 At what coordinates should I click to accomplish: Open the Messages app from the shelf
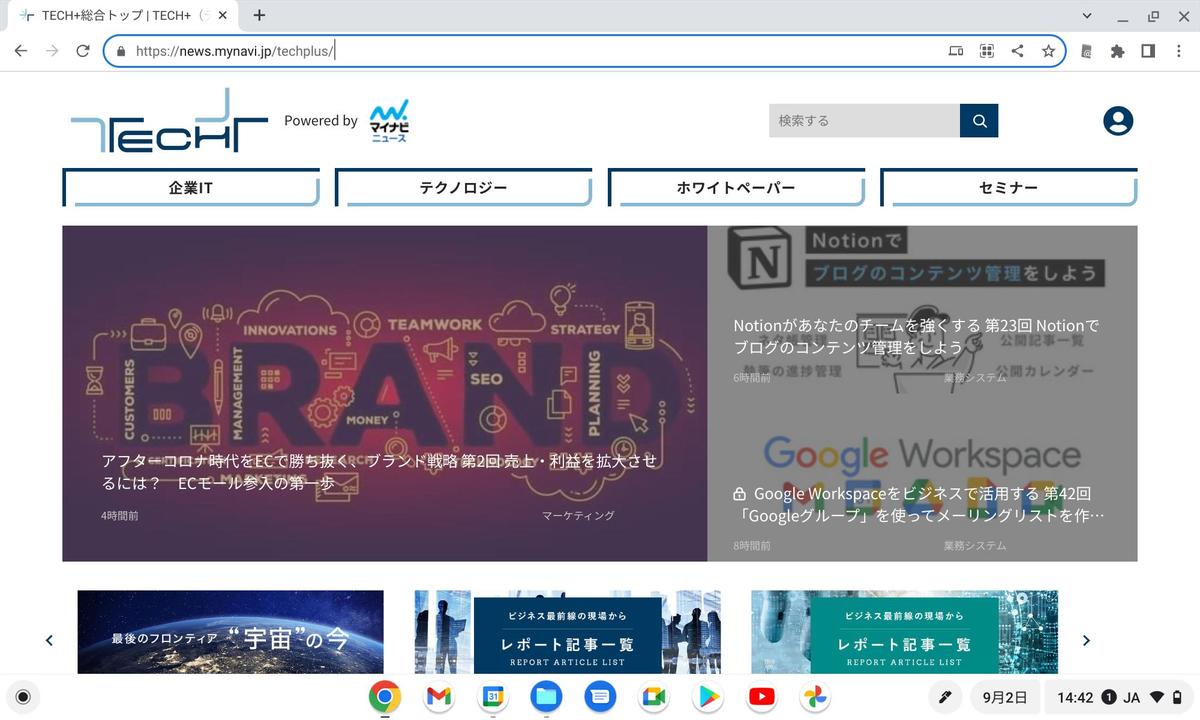[600, 697]
